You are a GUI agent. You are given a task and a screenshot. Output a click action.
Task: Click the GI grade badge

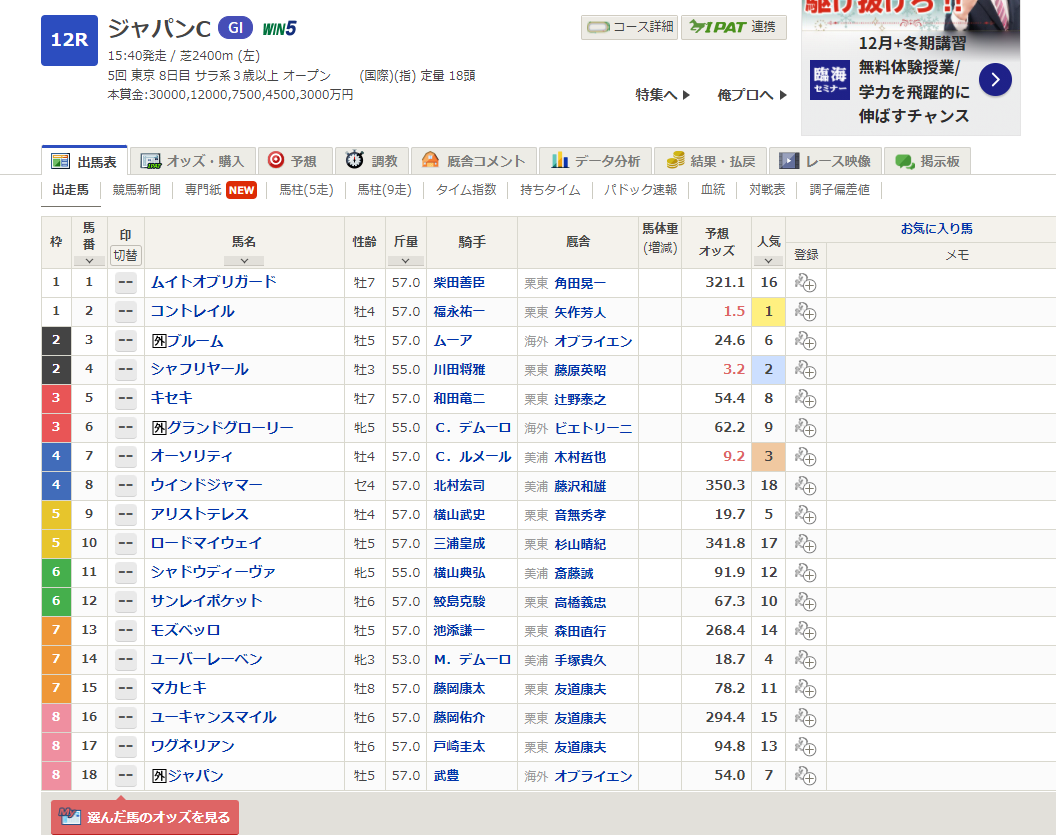[235, 28]
